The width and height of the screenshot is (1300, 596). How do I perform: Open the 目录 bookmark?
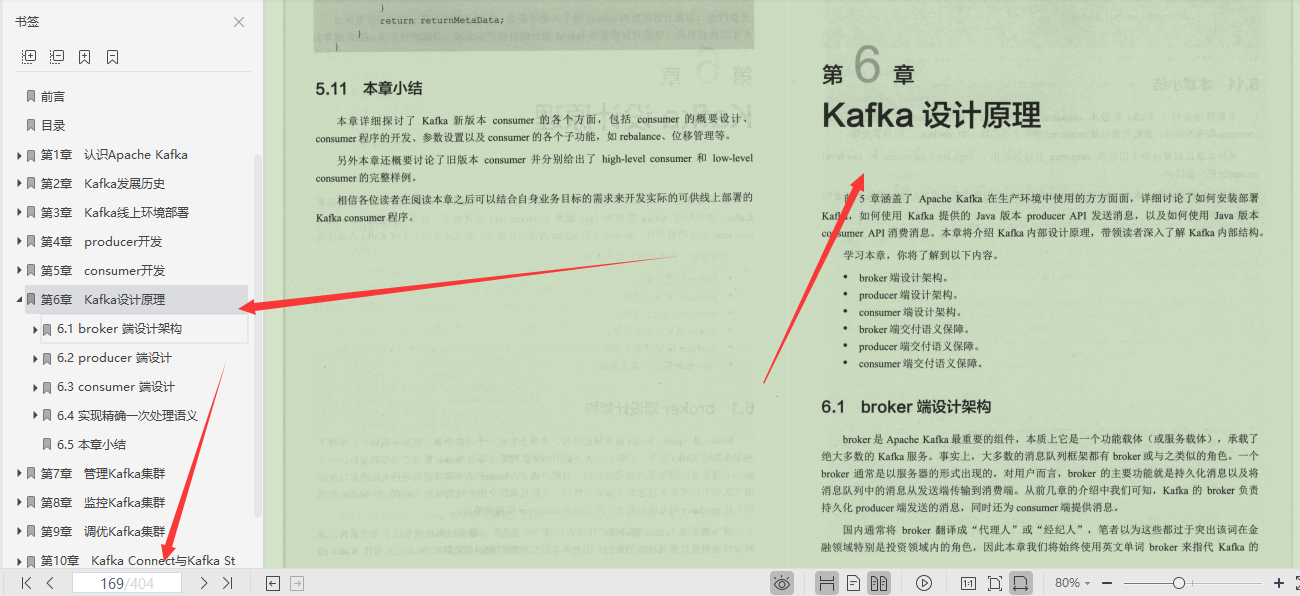(53, 126)
